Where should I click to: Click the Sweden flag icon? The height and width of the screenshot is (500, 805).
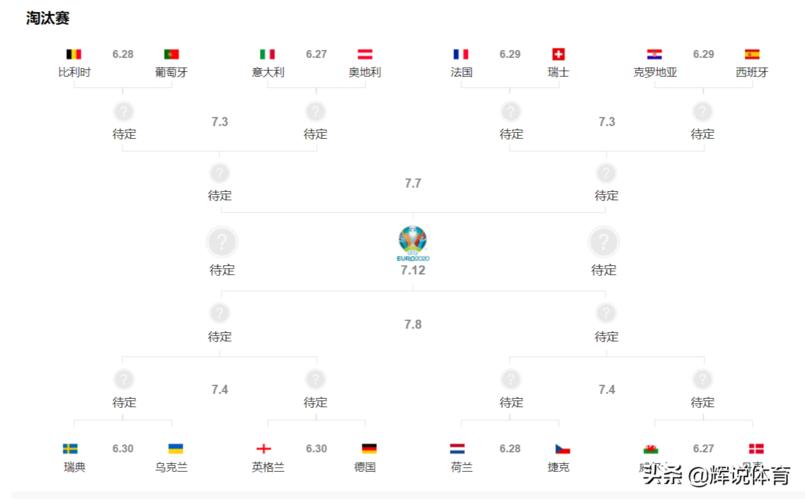coord(72,449)
